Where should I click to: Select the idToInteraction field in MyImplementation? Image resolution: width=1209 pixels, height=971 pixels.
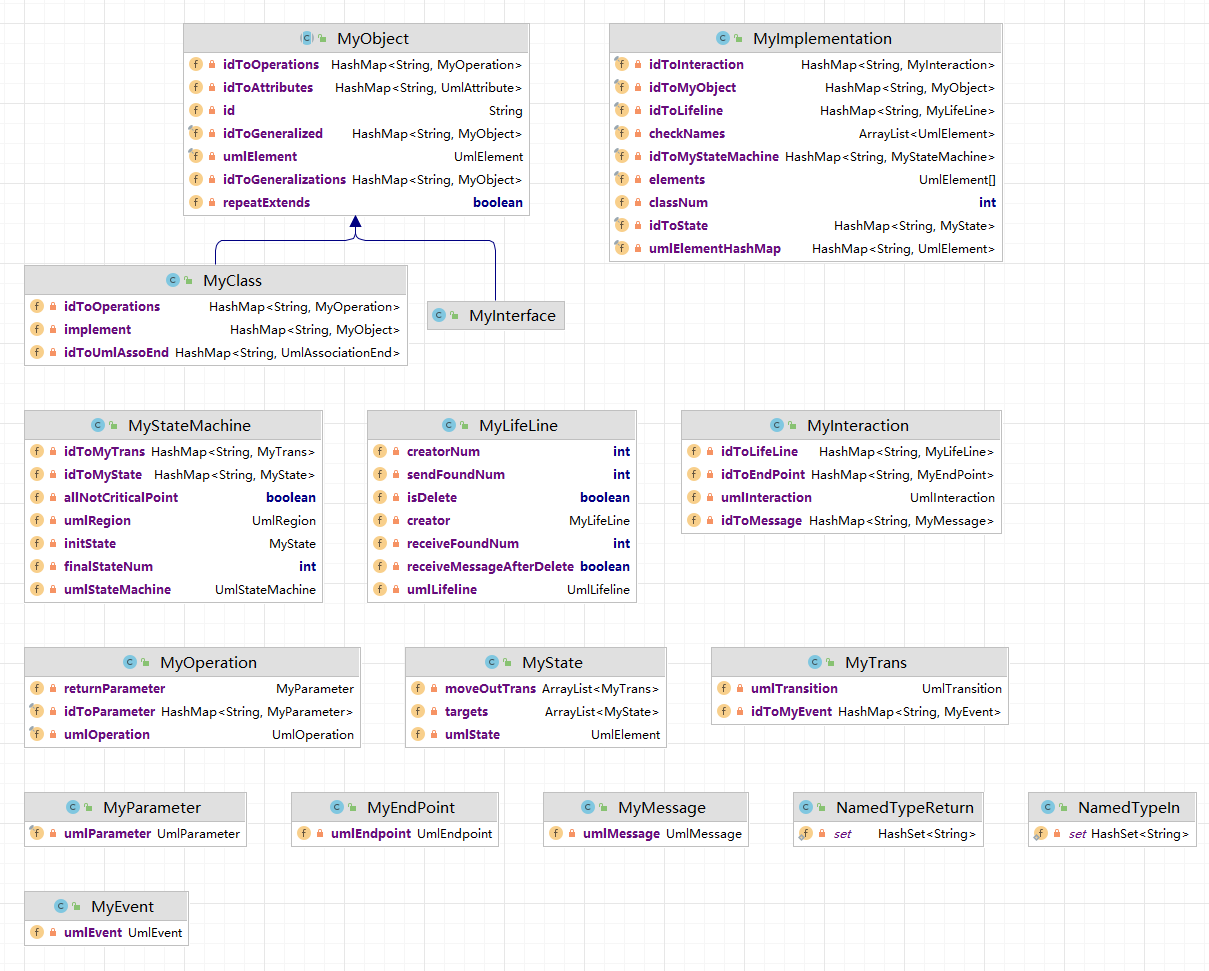805,65
